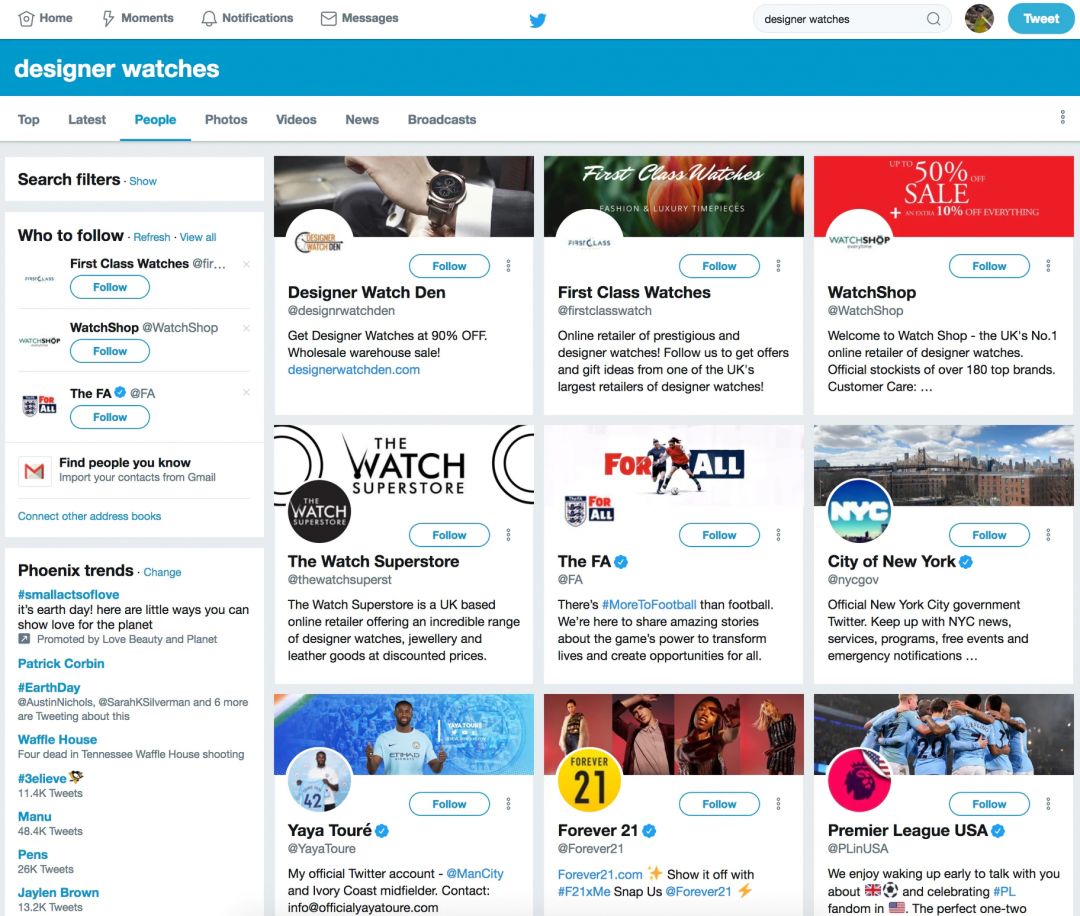The width and height of the screenshot is (1080, 916).
Task: Click the Twitter bird logo
Action: click(538, 20)
